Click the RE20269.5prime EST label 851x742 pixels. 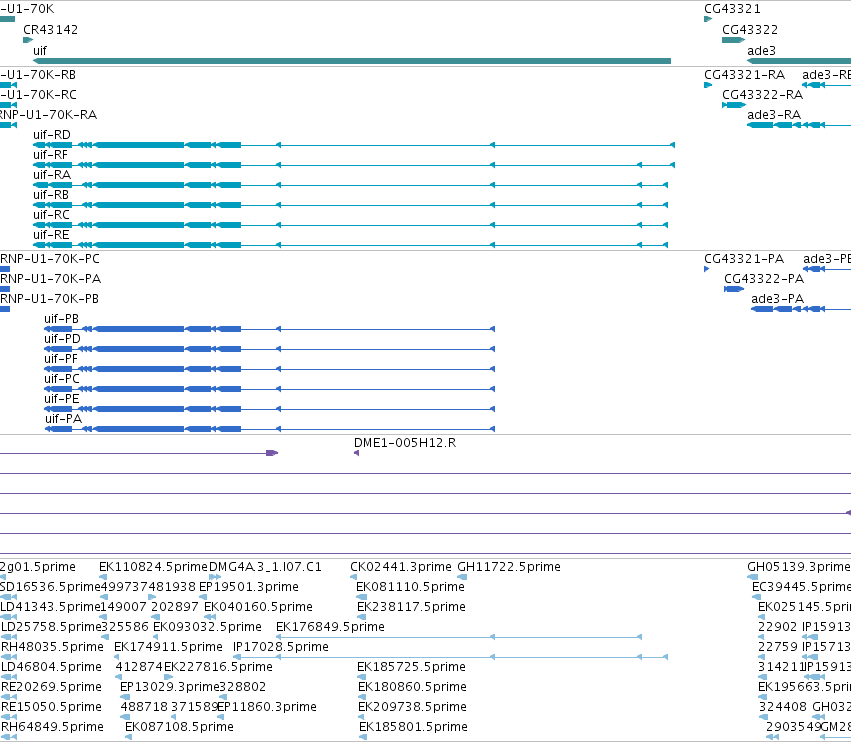tap(52, 687)
